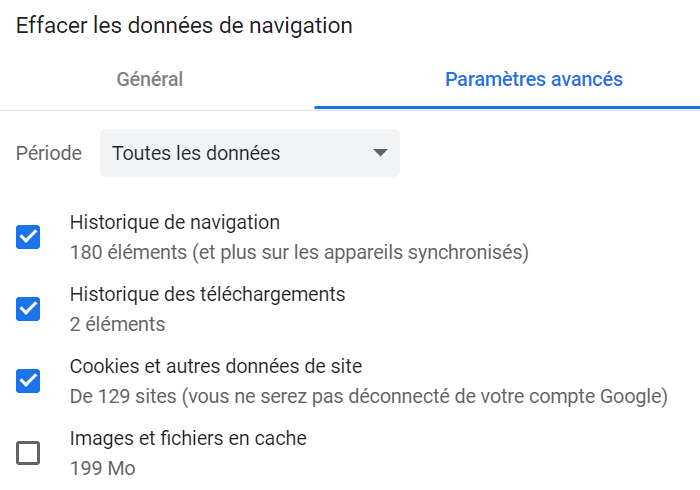This screenshot has width=700, height=490.
Task: Click the Images et fichiers en cache label
Action: tap(188, 438)
